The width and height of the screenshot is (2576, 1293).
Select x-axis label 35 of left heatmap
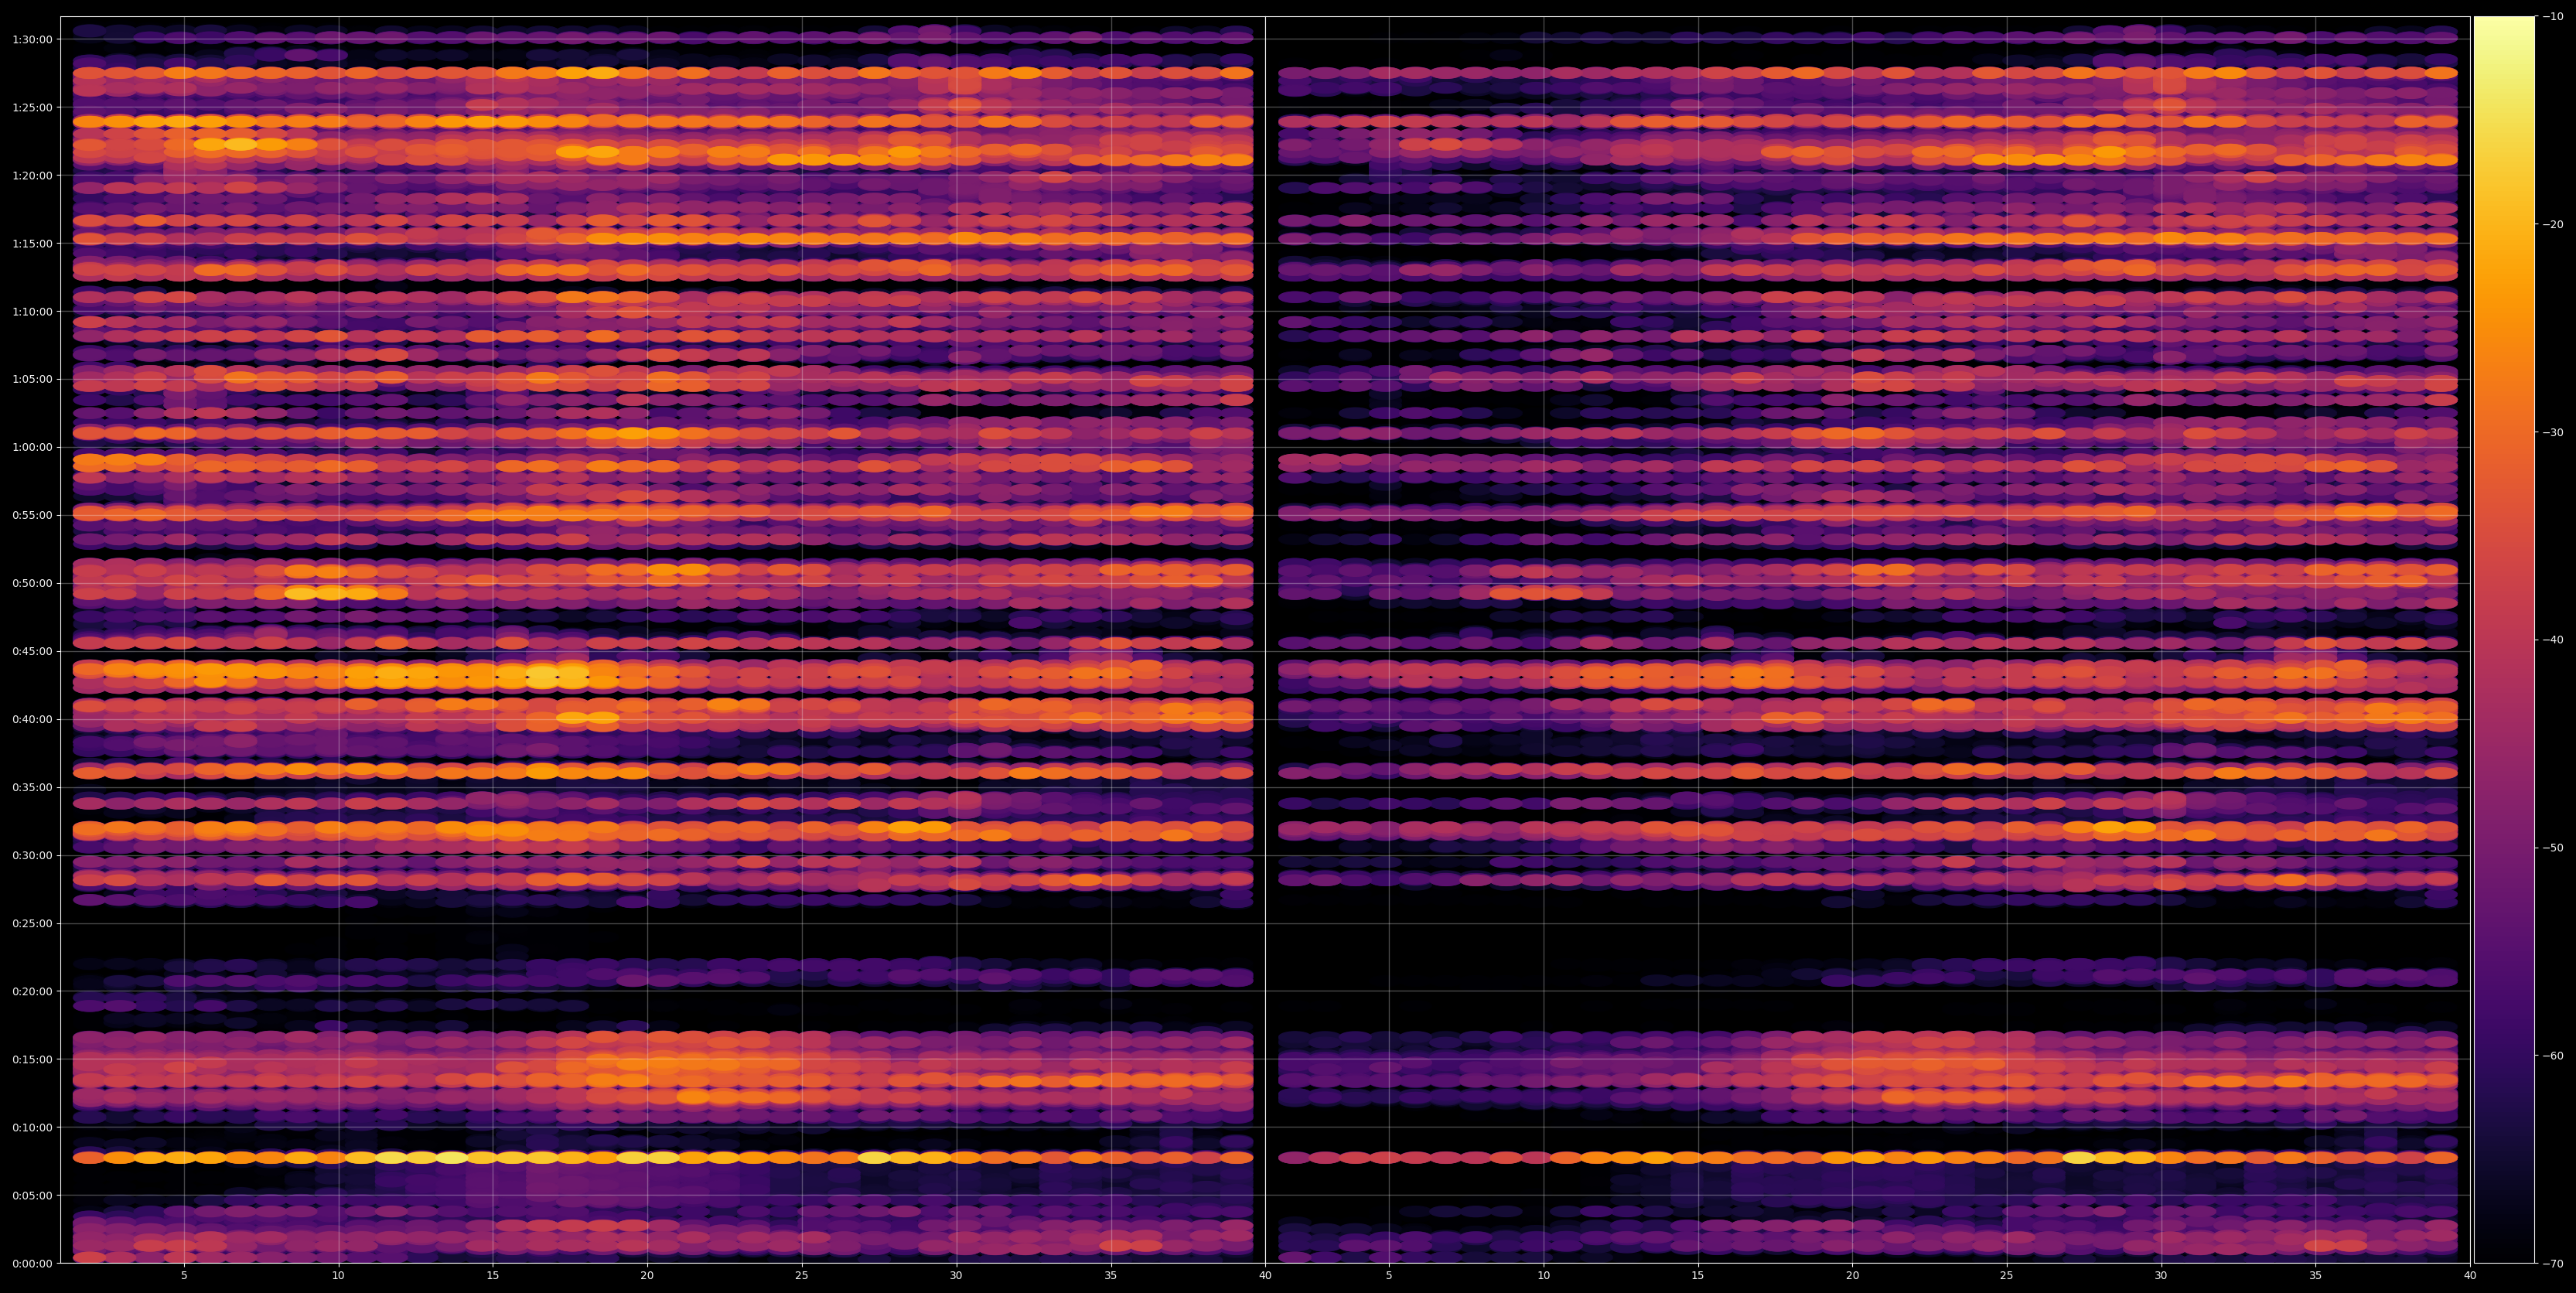1111,1276
